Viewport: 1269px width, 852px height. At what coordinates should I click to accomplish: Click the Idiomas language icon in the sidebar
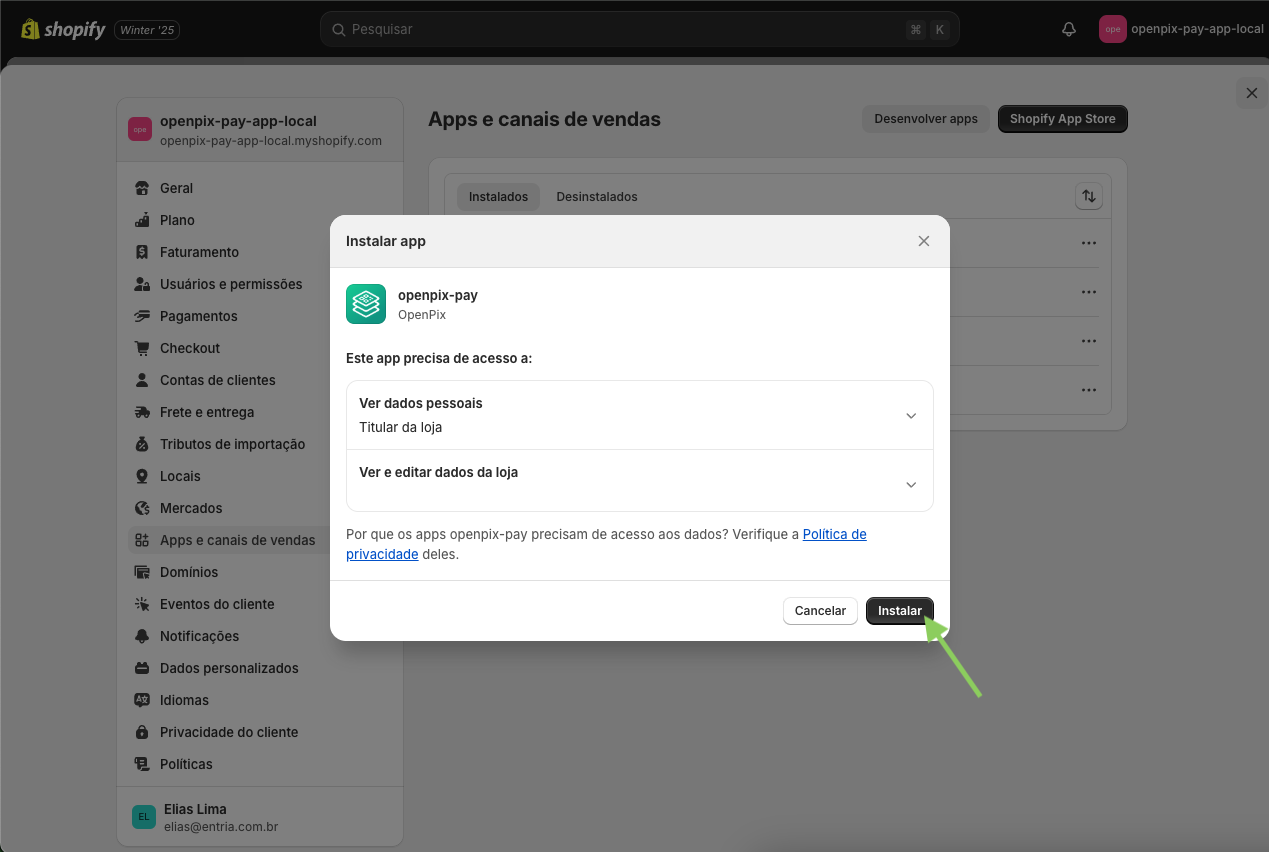[x=142, y=700]
